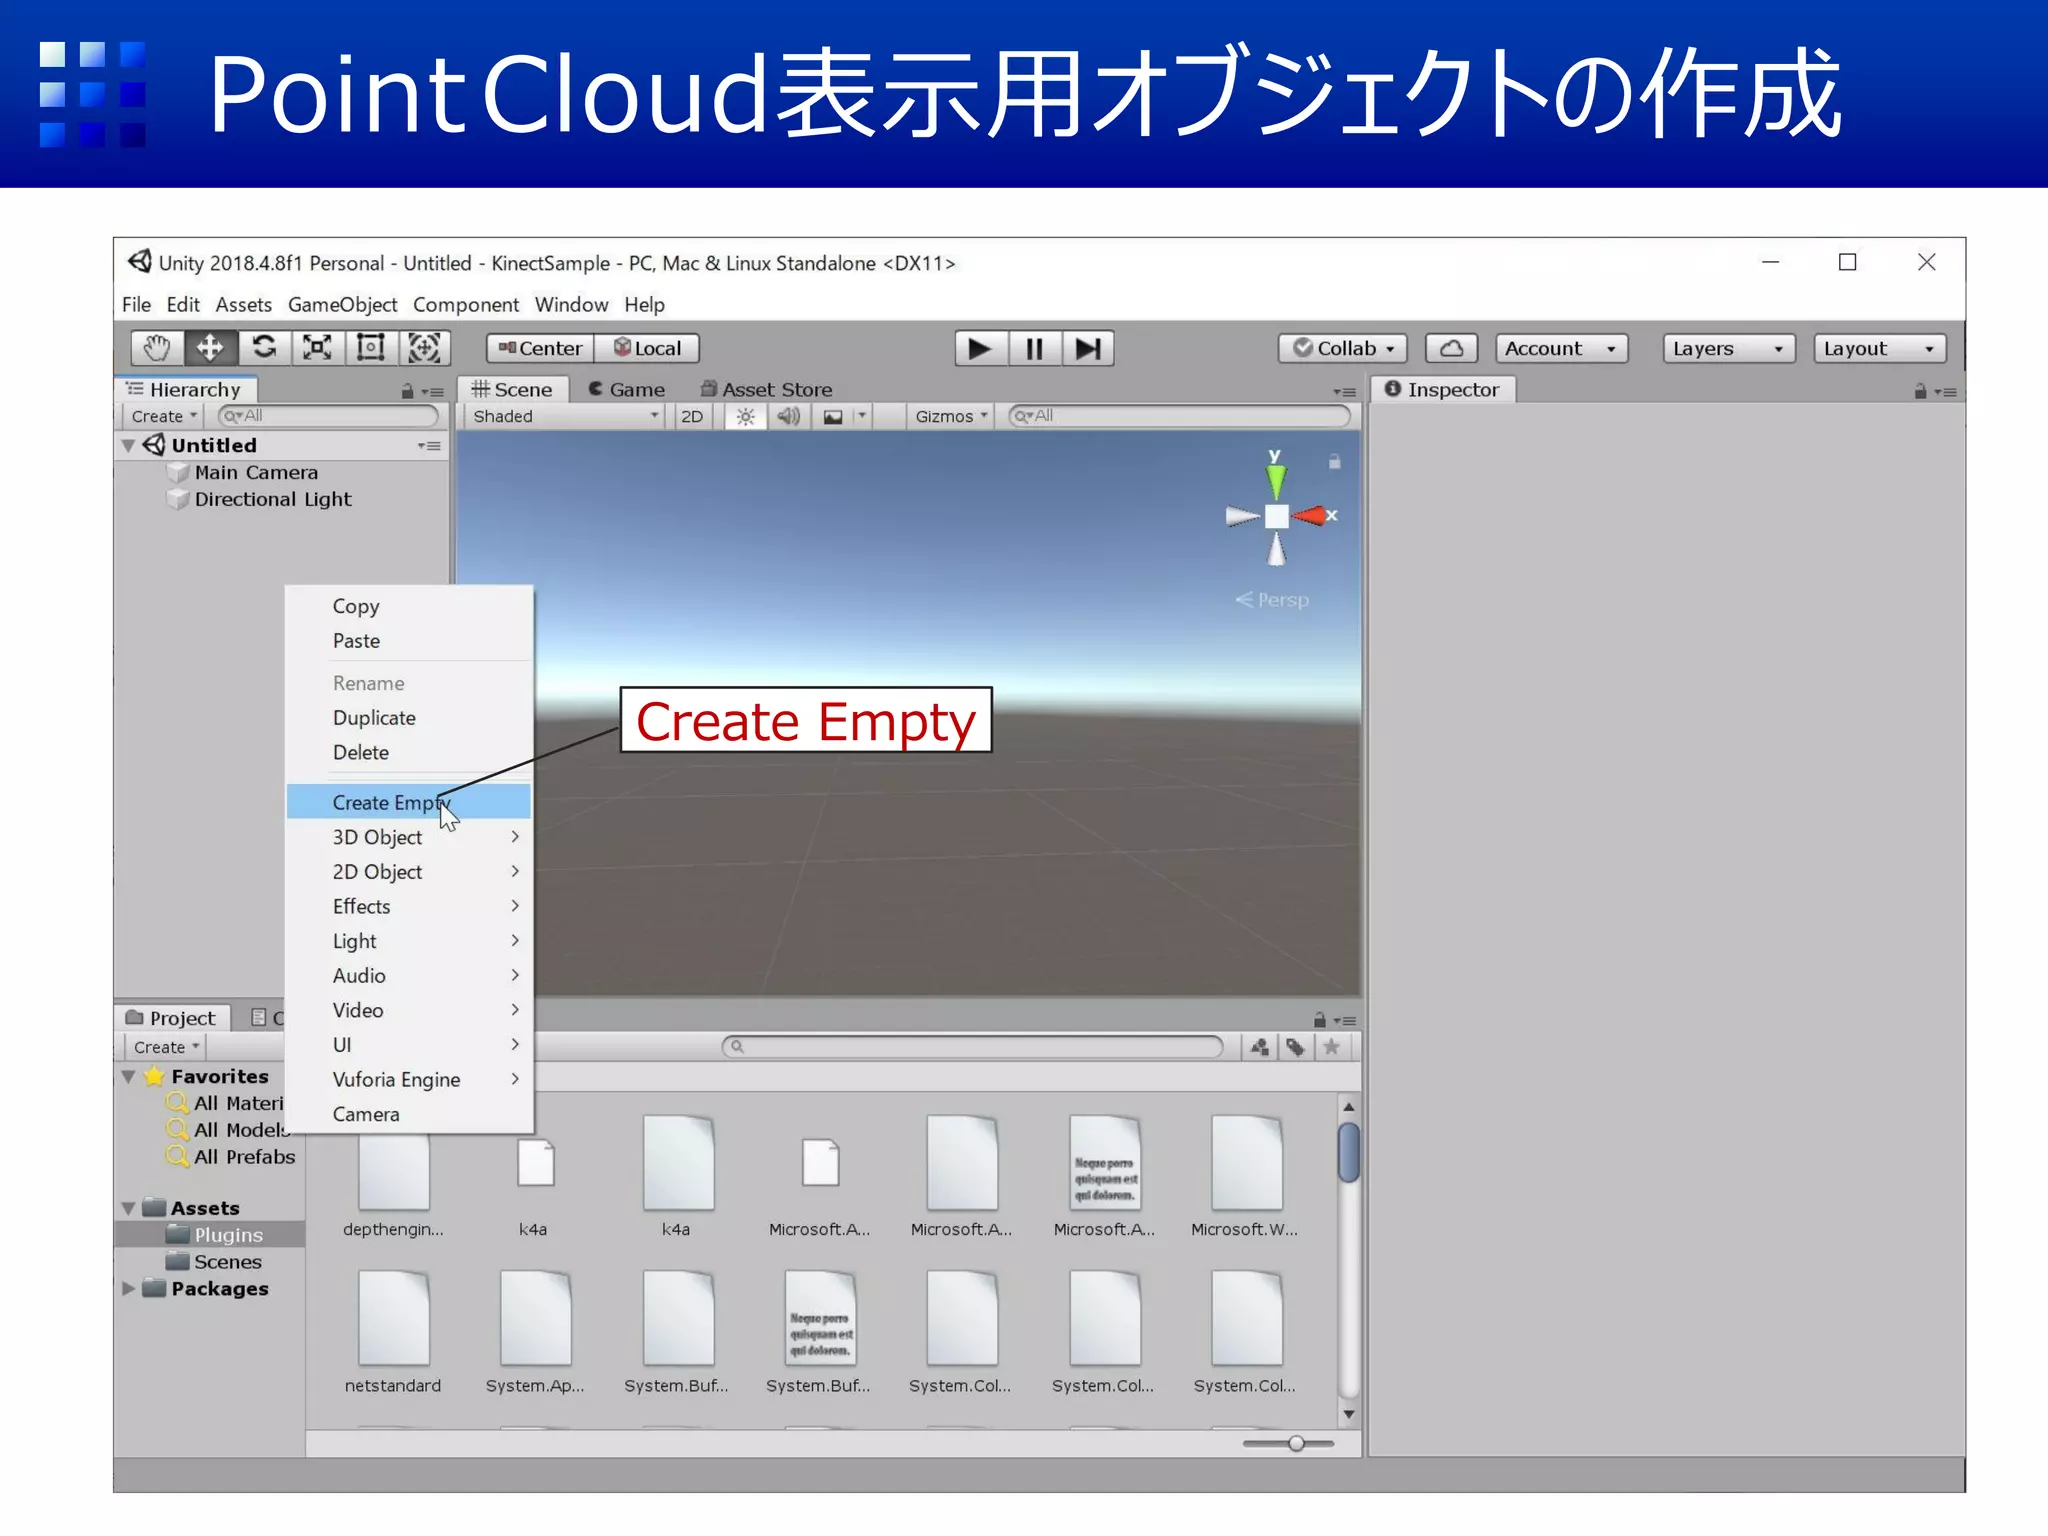Image resolution: width=2048 pixels, height=1536 pixels.
Task: Toggle scene lighting sun icon
Action: (x=745, y=417)
